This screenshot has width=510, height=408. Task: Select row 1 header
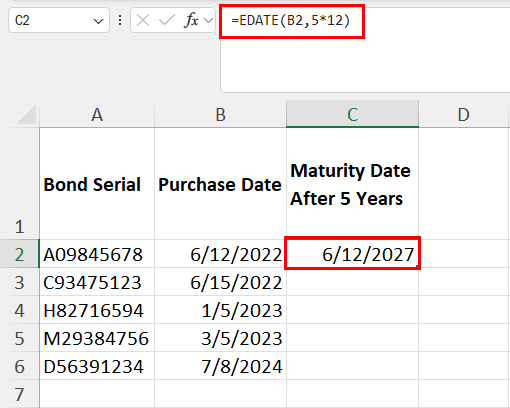[19, 183]
